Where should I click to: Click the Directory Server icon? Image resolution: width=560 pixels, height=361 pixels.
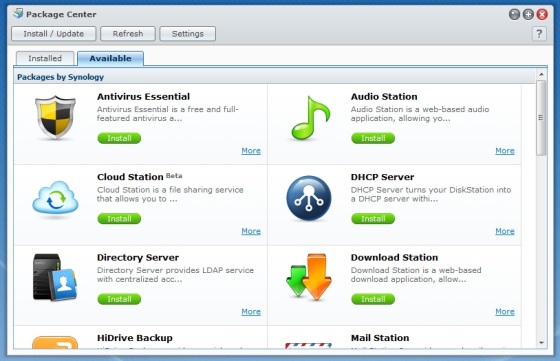(x=55, y=277)
